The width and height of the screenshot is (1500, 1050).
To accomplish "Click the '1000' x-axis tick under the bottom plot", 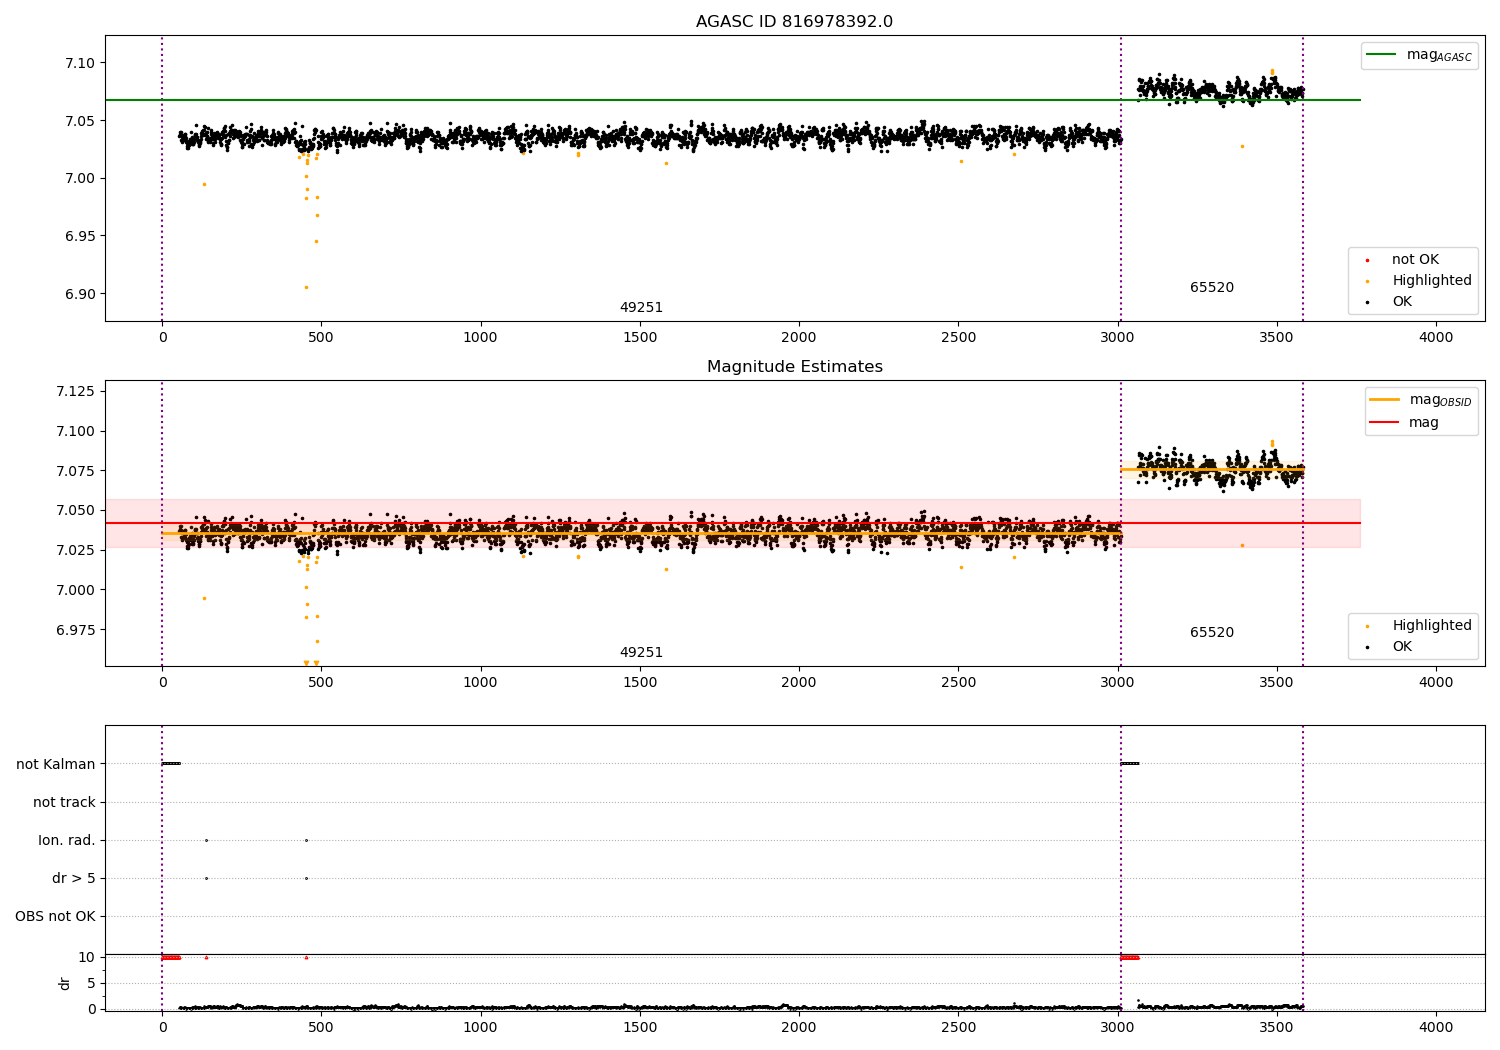I will coord(480,1028).
